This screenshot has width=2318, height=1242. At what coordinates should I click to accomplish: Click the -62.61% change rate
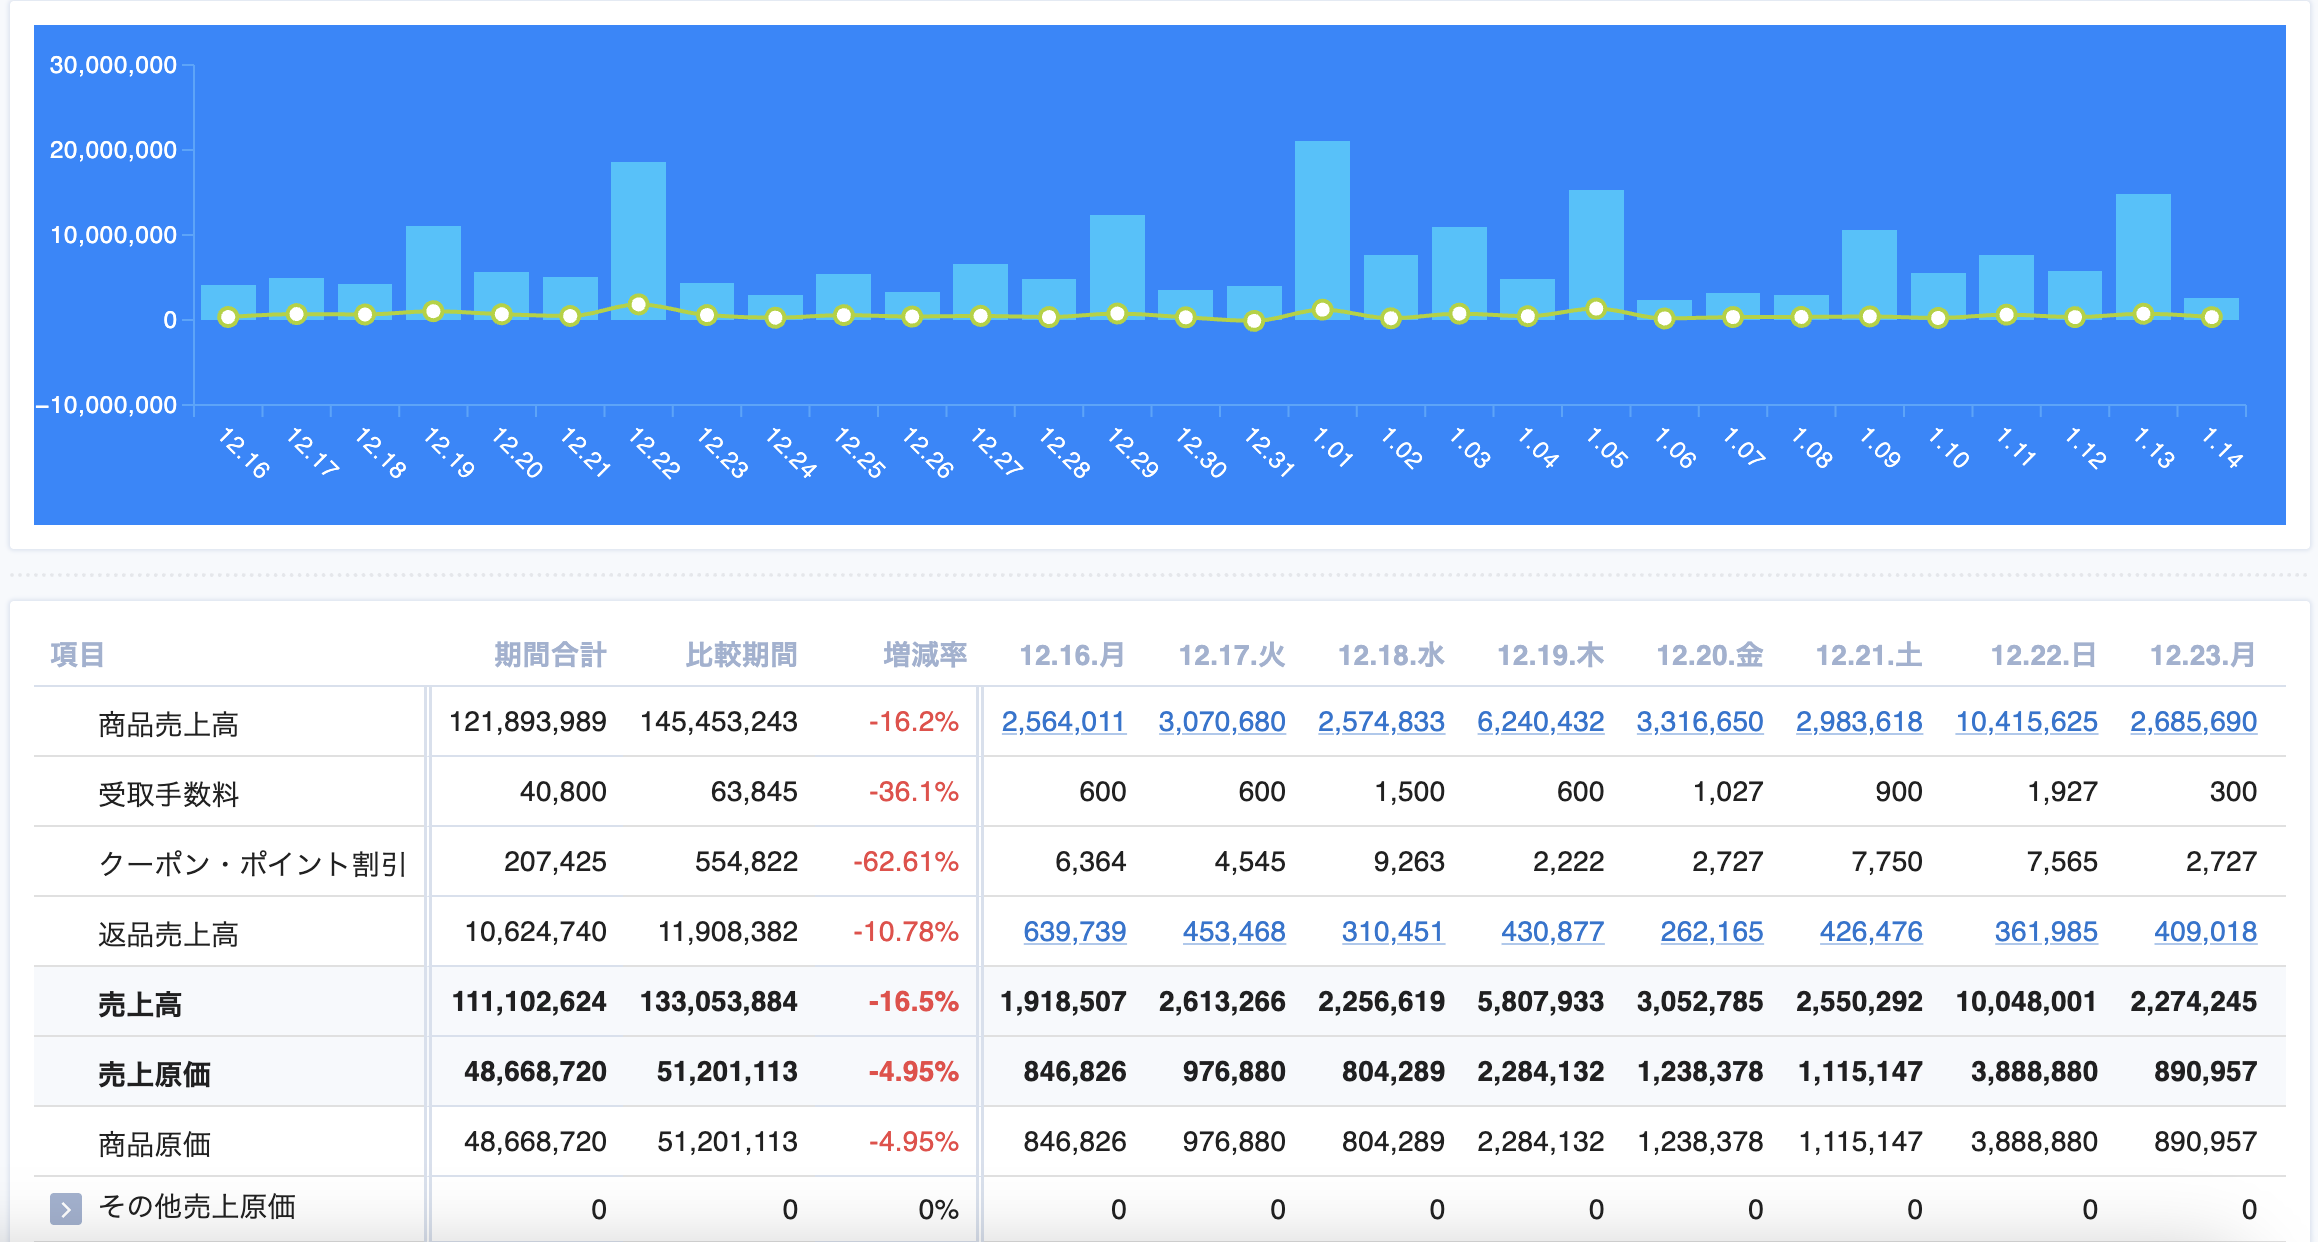pos(906,862)
